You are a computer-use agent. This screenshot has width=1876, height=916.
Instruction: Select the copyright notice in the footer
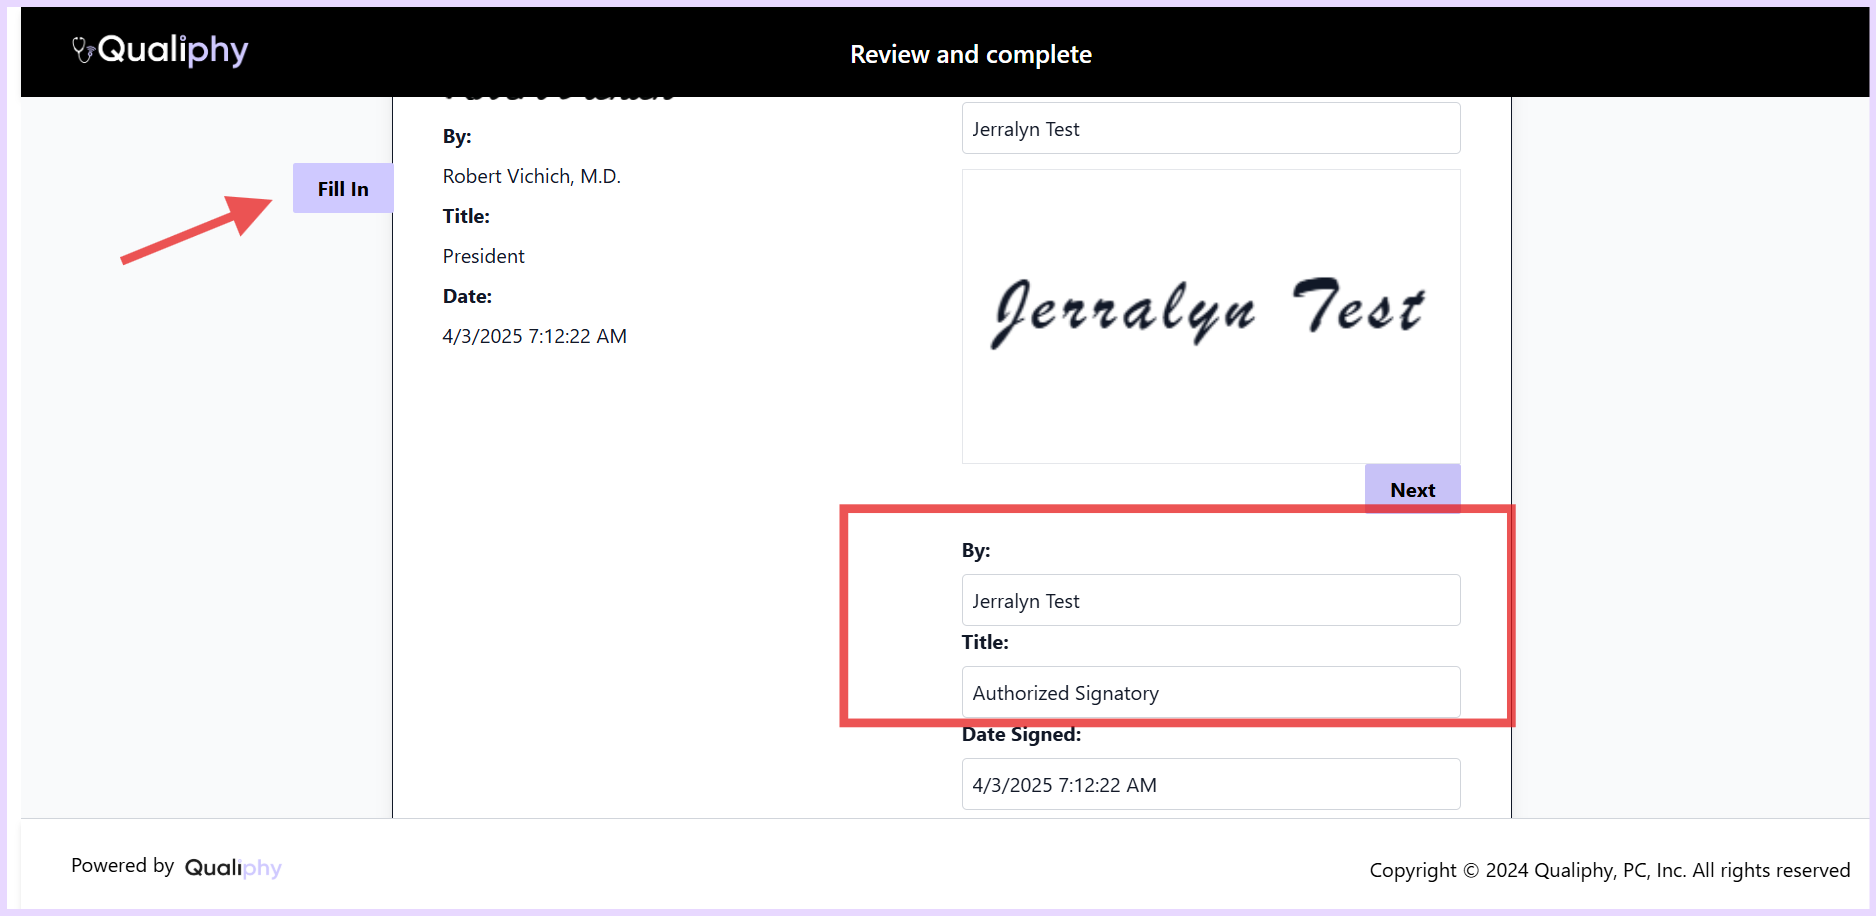click(1610, 870)
